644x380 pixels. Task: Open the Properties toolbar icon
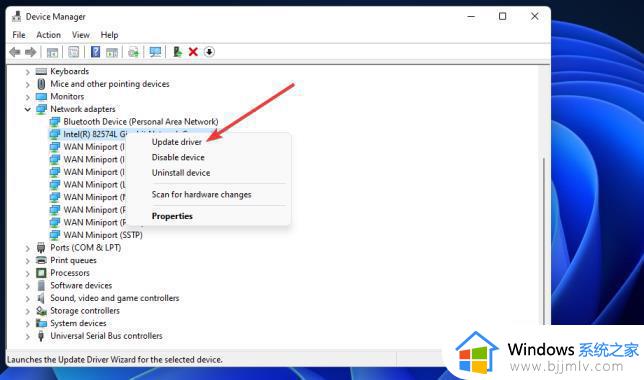[x=74, y=52]
